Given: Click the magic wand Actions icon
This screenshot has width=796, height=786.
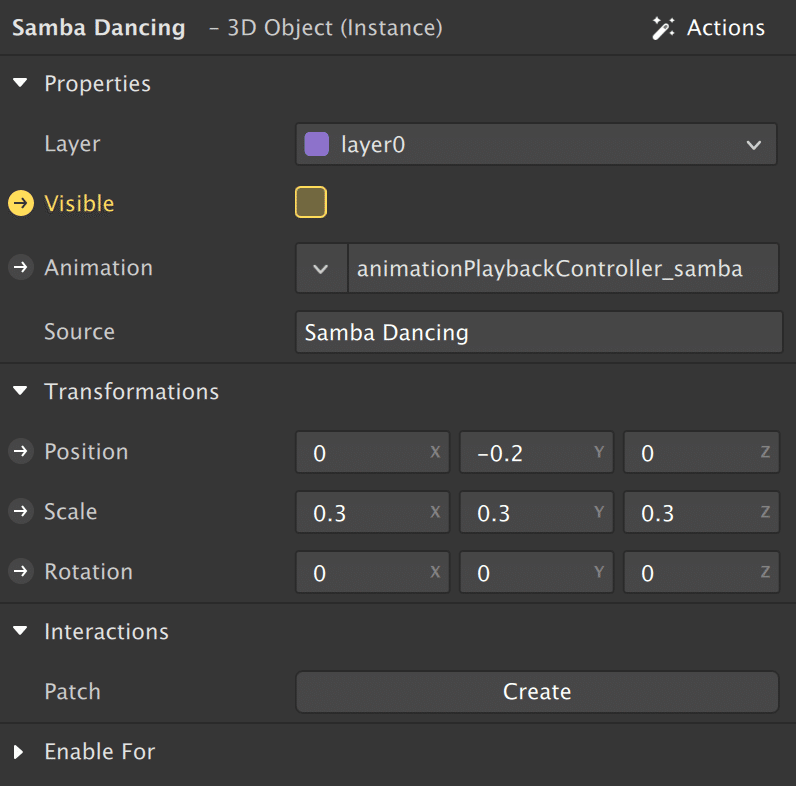Looking at the screenshot, I should 663,28.
